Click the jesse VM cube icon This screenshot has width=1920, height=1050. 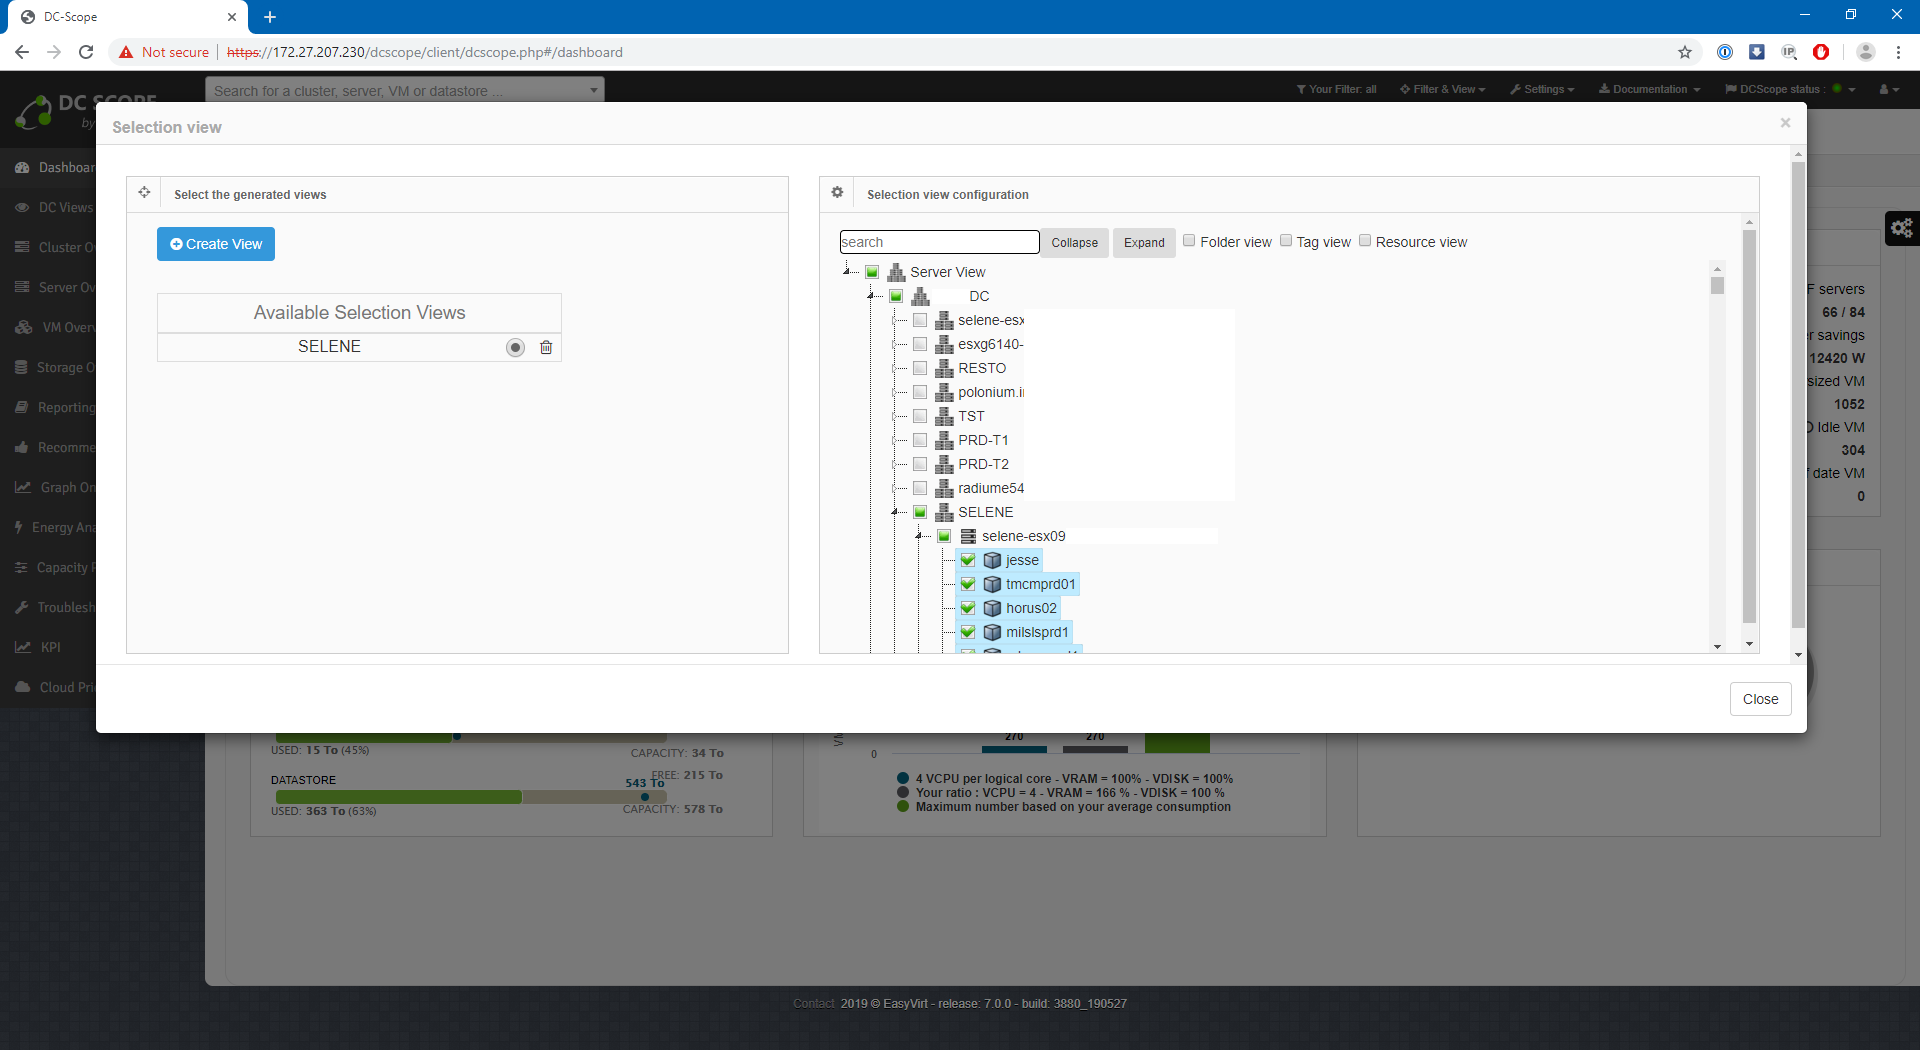(992, 560)
